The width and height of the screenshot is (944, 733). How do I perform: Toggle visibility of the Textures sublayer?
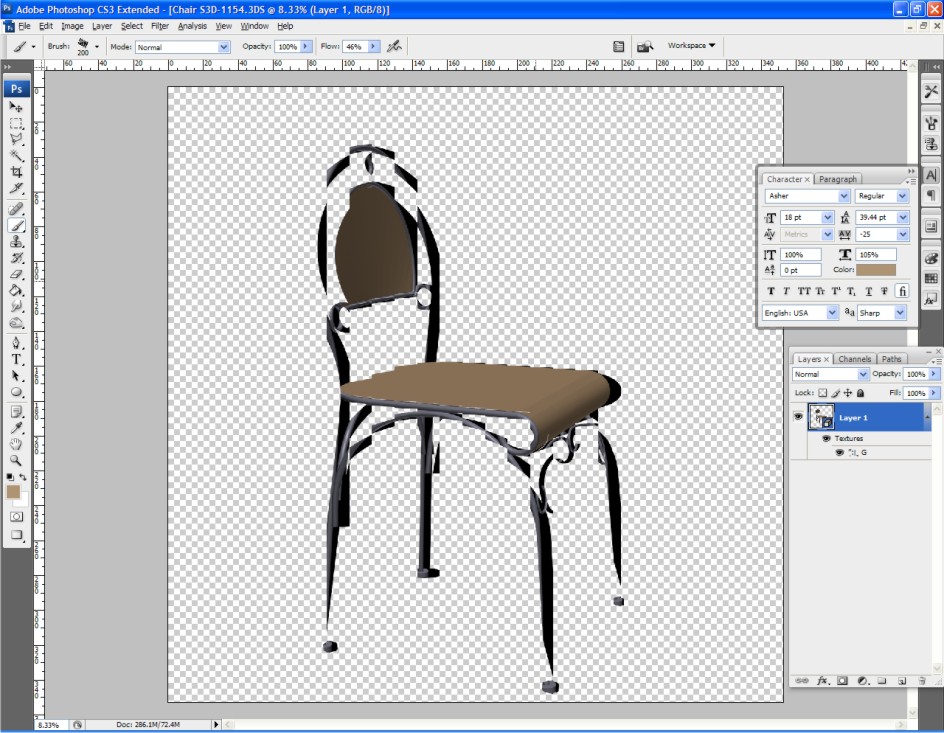pos(826,439)
